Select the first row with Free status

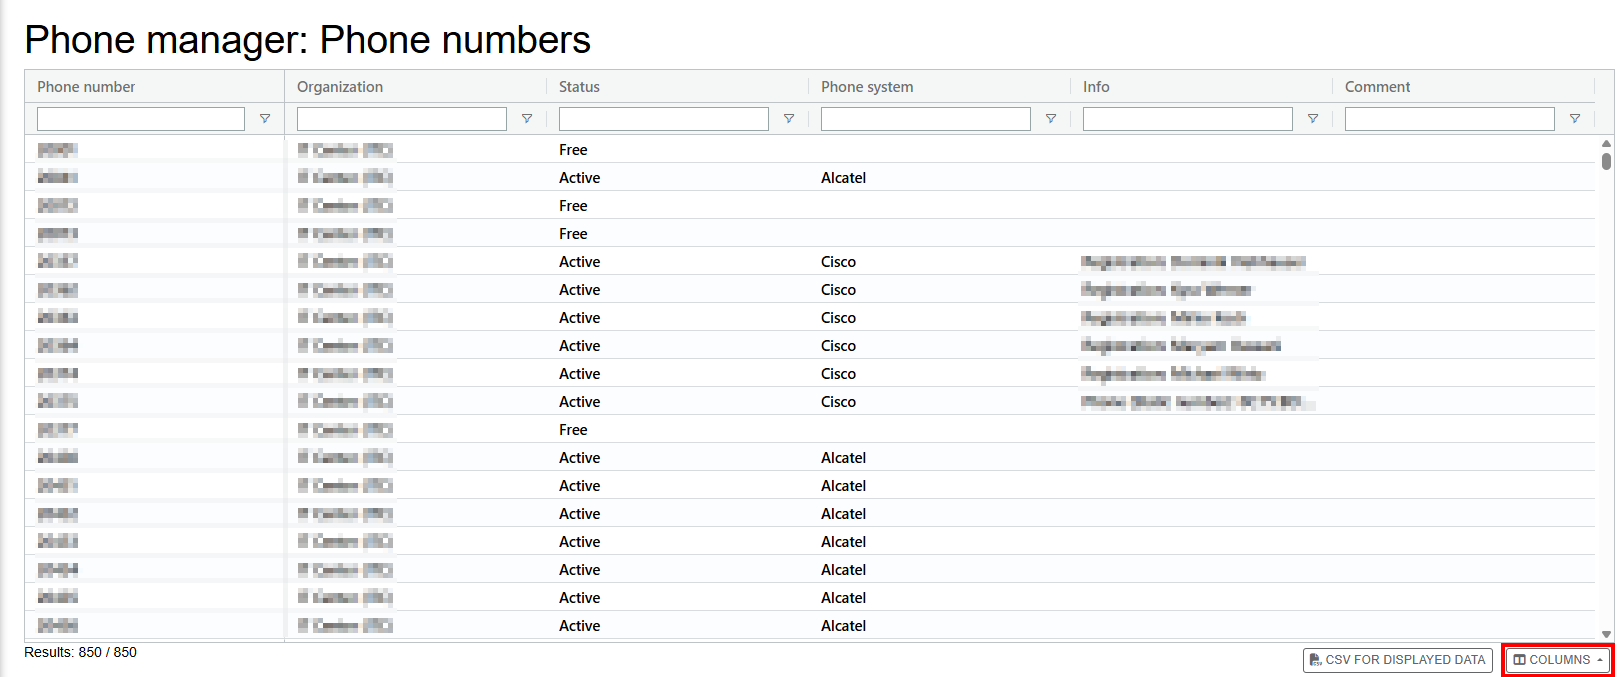click(810, 150)
